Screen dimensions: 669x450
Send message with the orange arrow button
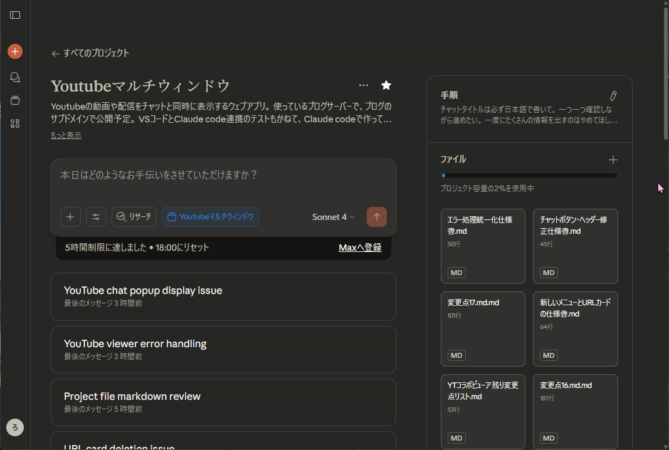[377, 217]
